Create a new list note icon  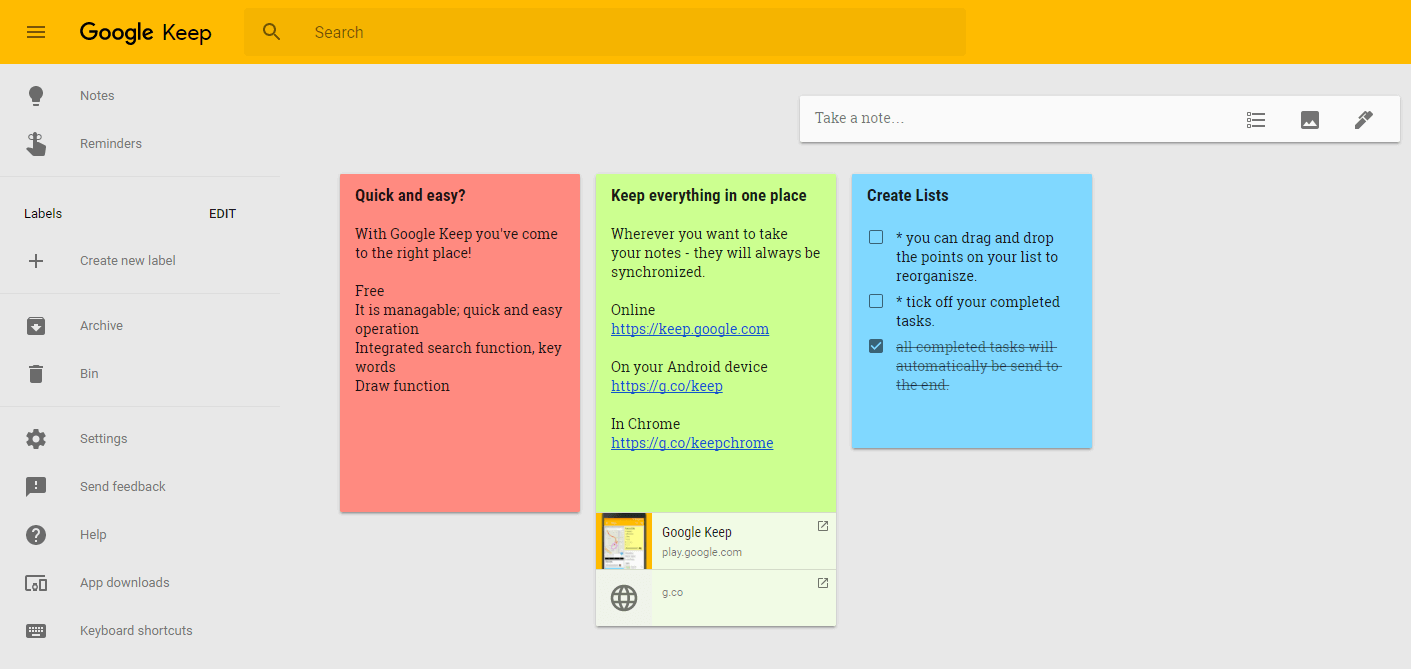coord(1256,120)
